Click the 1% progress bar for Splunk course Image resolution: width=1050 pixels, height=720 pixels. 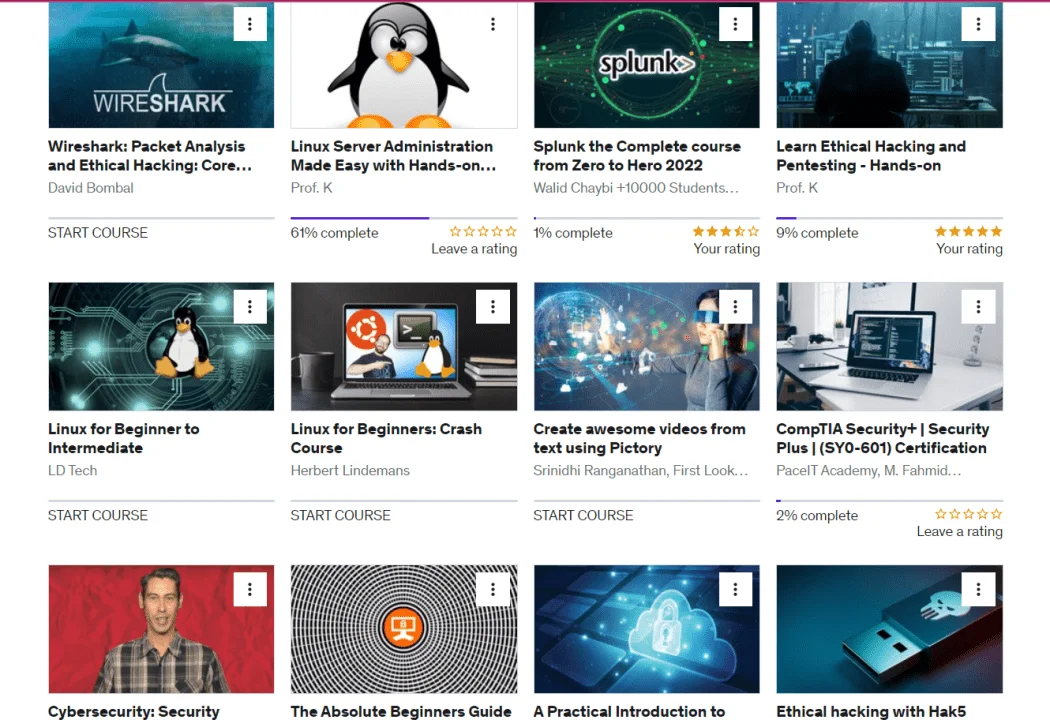pos(647,218)
